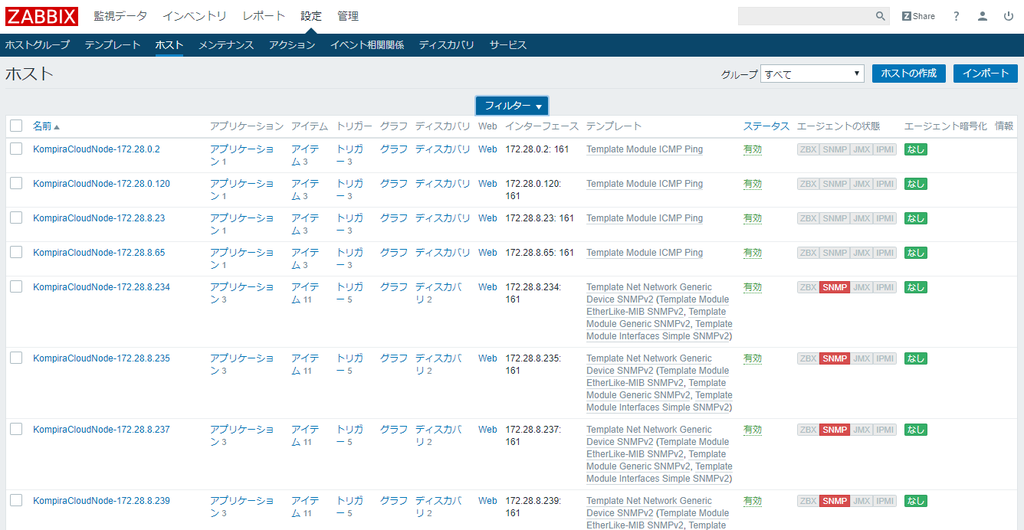The height and width of the screenshot is (530, 1024).
Task: Click なし encryption badge for 172.28.8.65 row
Action: 916,253
